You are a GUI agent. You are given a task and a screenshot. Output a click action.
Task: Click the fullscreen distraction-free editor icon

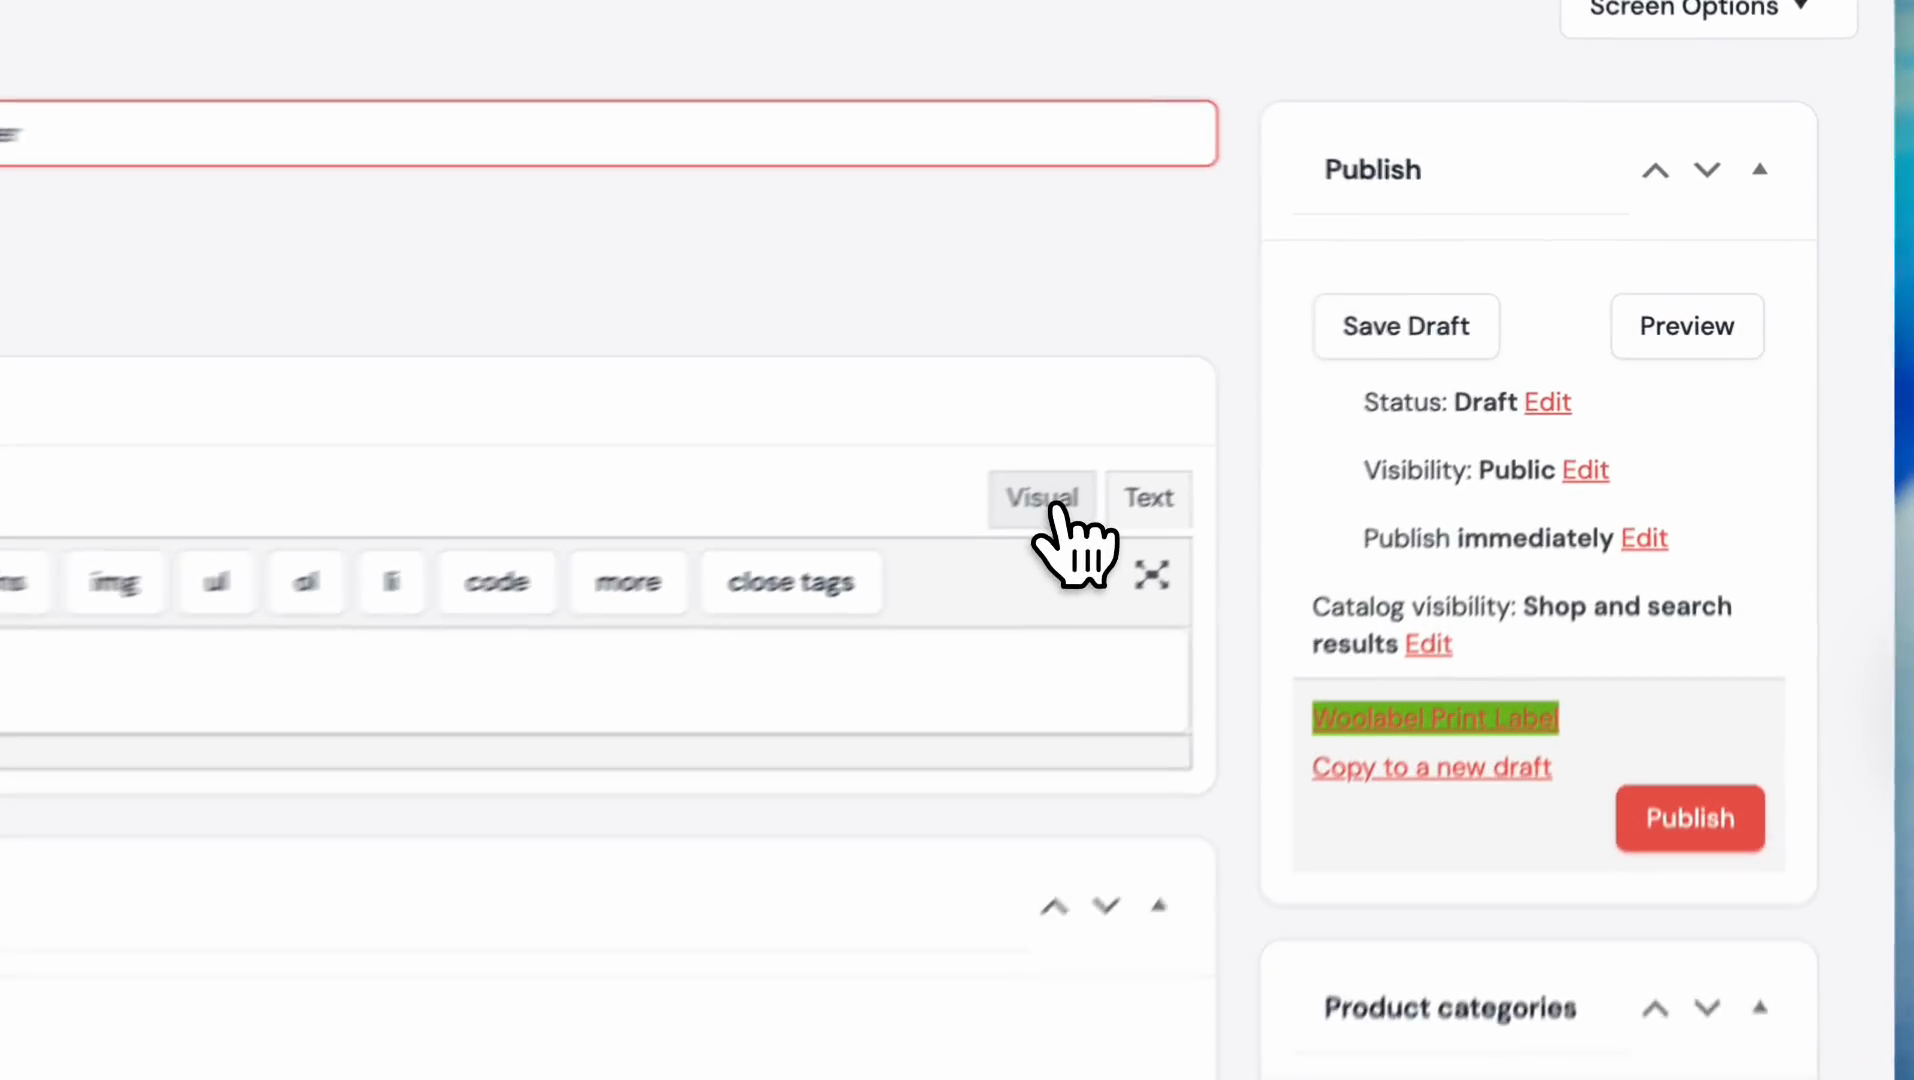[1152, 575]
